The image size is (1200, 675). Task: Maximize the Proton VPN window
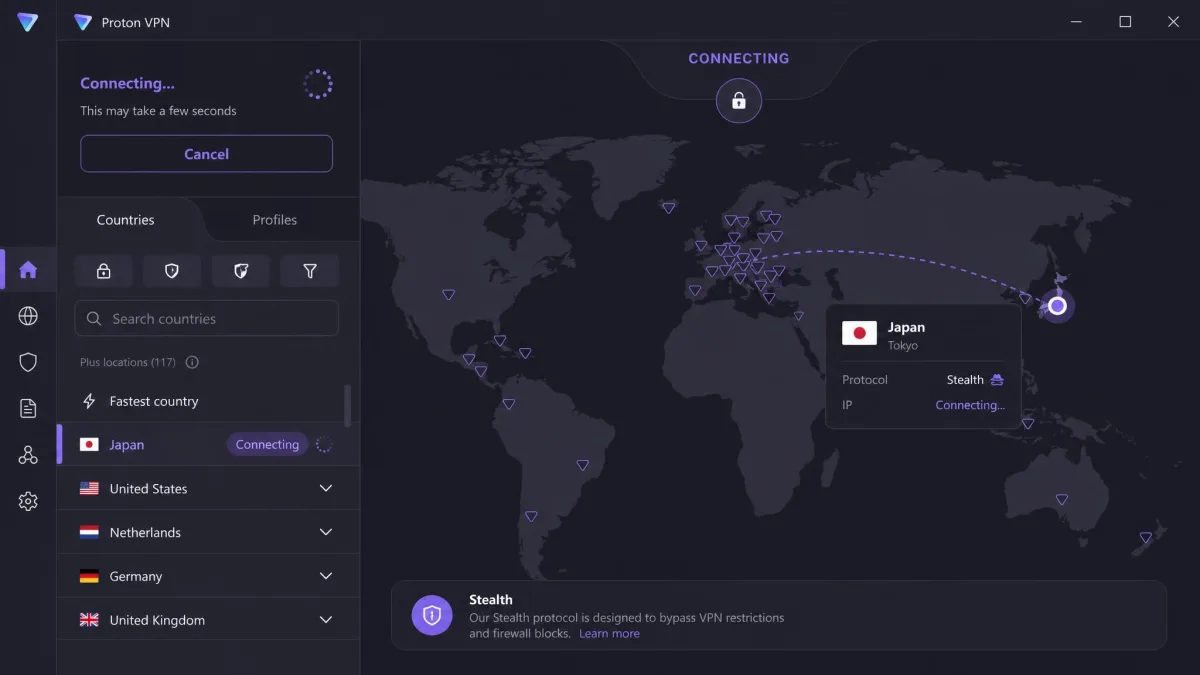1125,22
